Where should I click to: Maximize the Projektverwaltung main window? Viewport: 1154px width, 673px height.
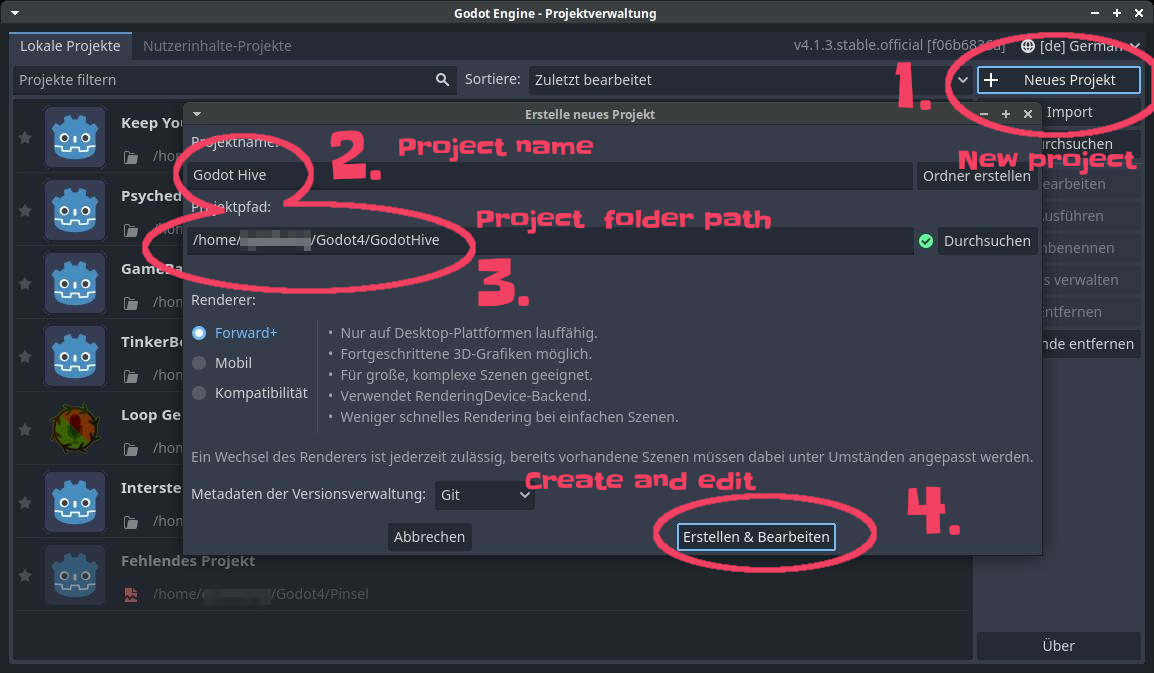coord(1116,13)
